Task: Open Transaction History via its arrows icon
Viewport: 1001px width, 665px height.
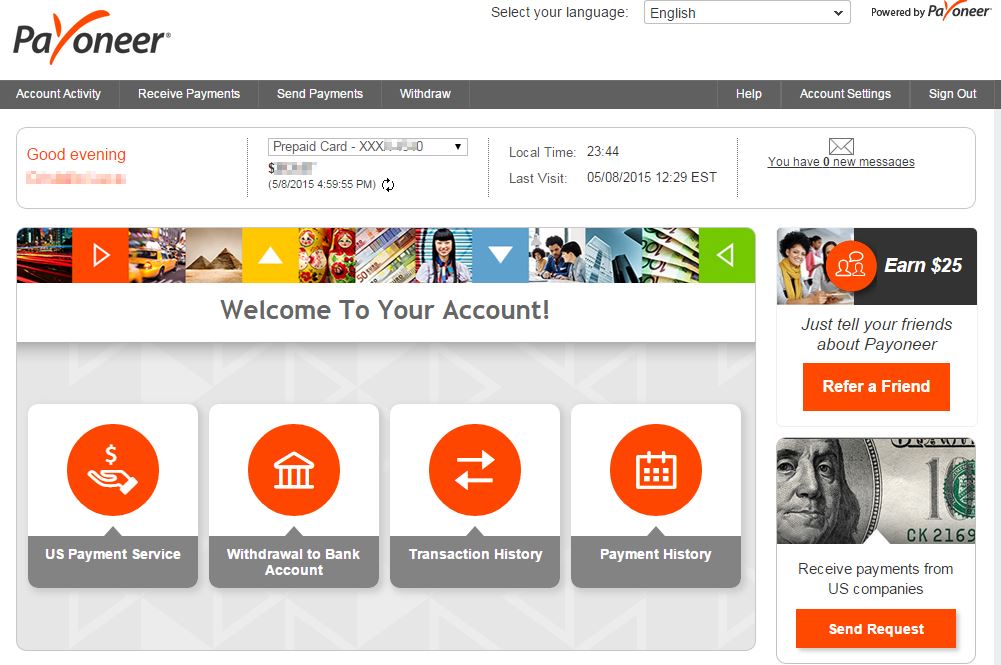Action: click(474, 470)
